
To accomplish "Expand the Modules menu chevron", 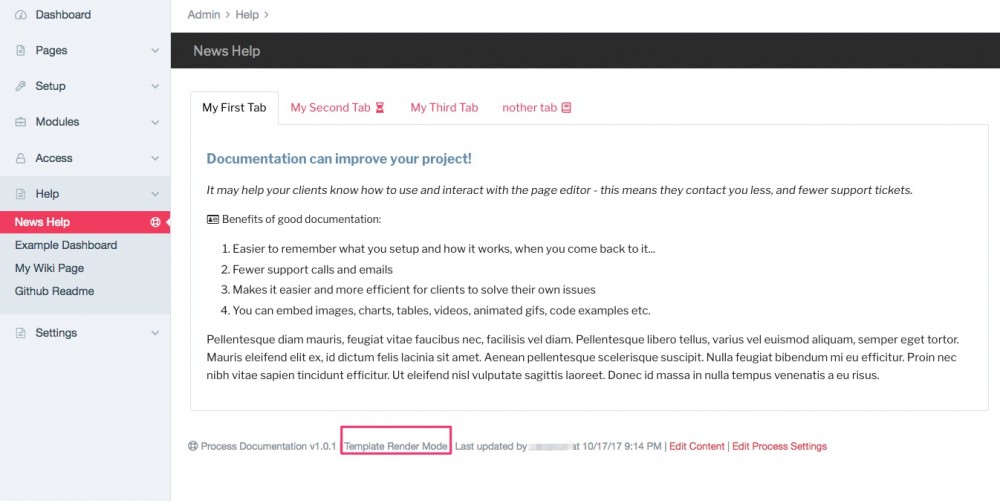I will [155, 122].
